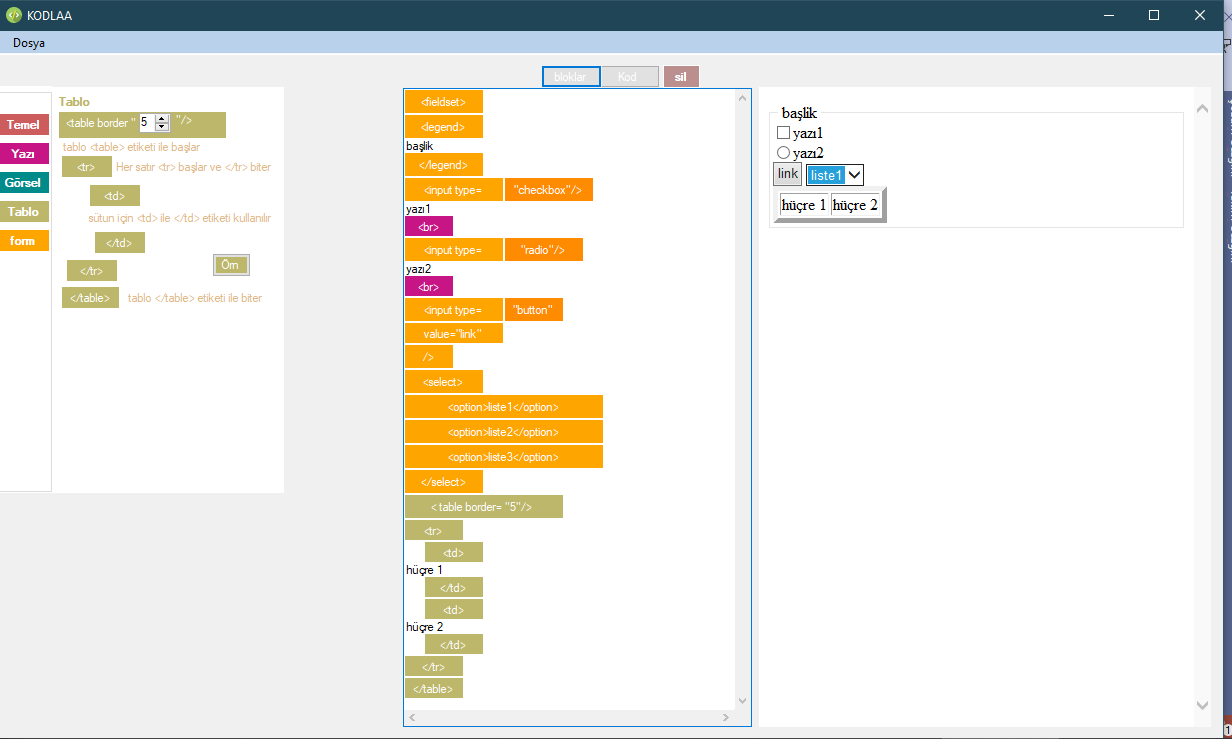Select the value="link" block
Viewport: 1232px width, 739px height.
tap(454, 333)
